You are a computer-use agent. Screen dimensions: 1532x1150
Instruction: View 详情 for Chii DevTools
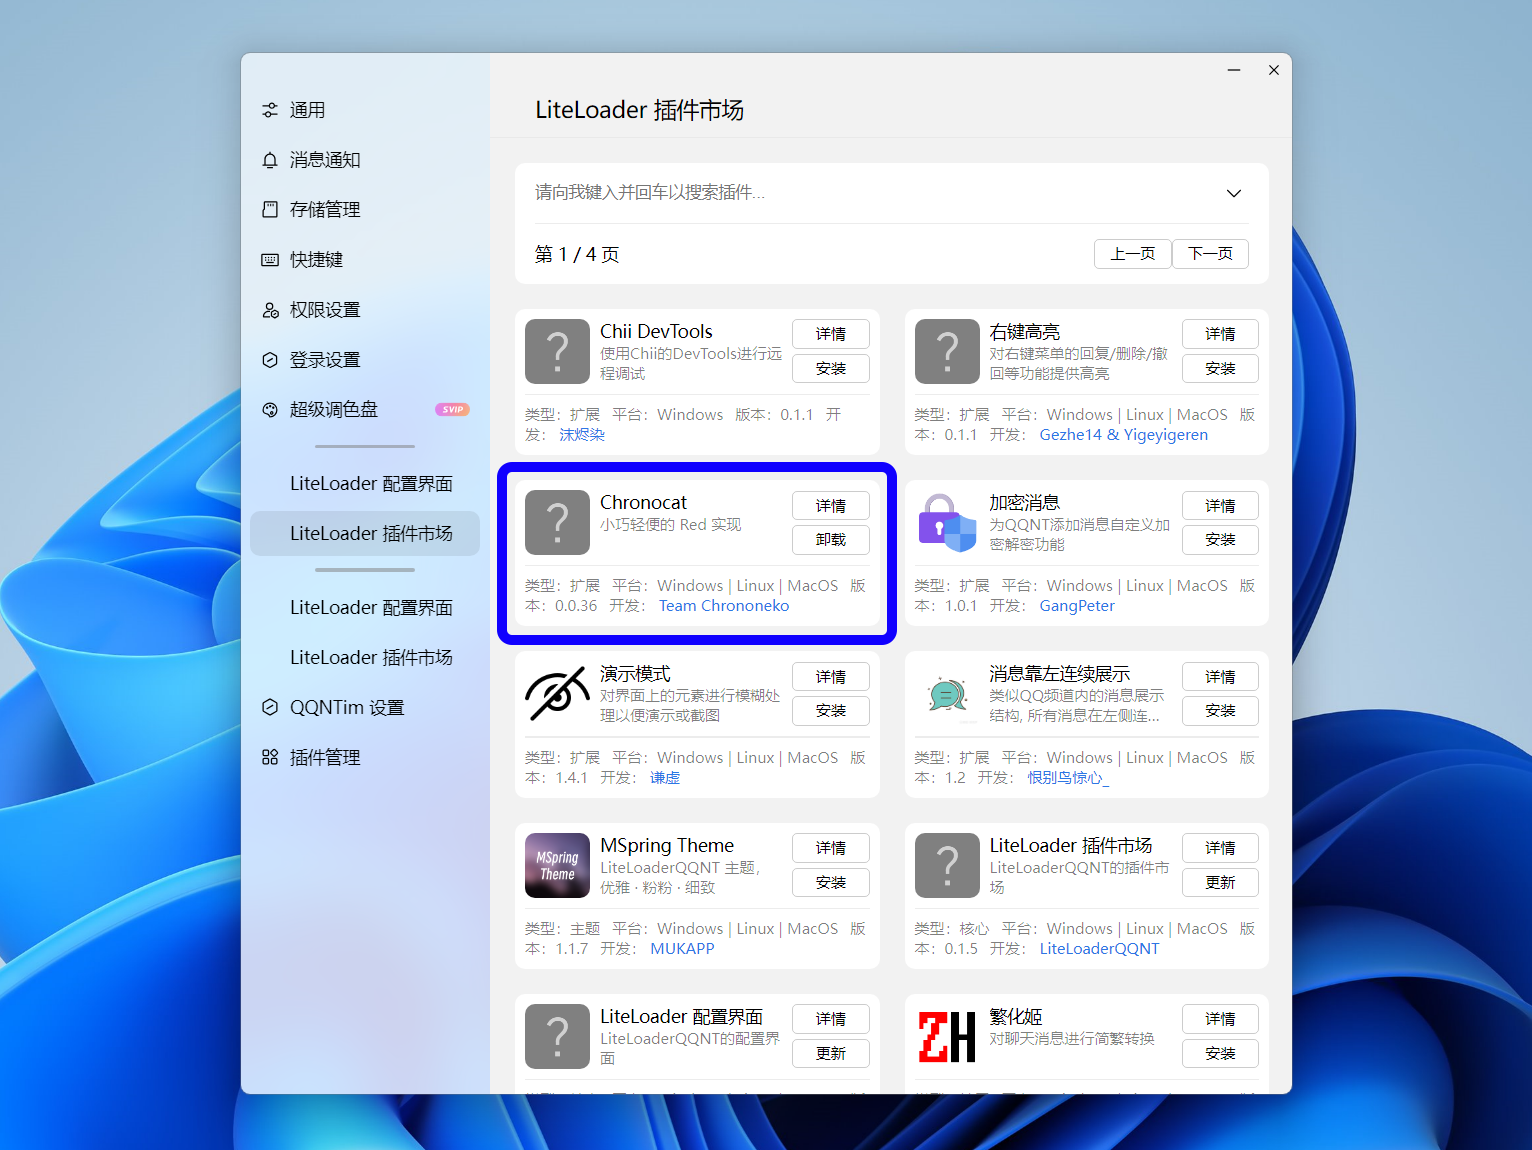[831, 334]
